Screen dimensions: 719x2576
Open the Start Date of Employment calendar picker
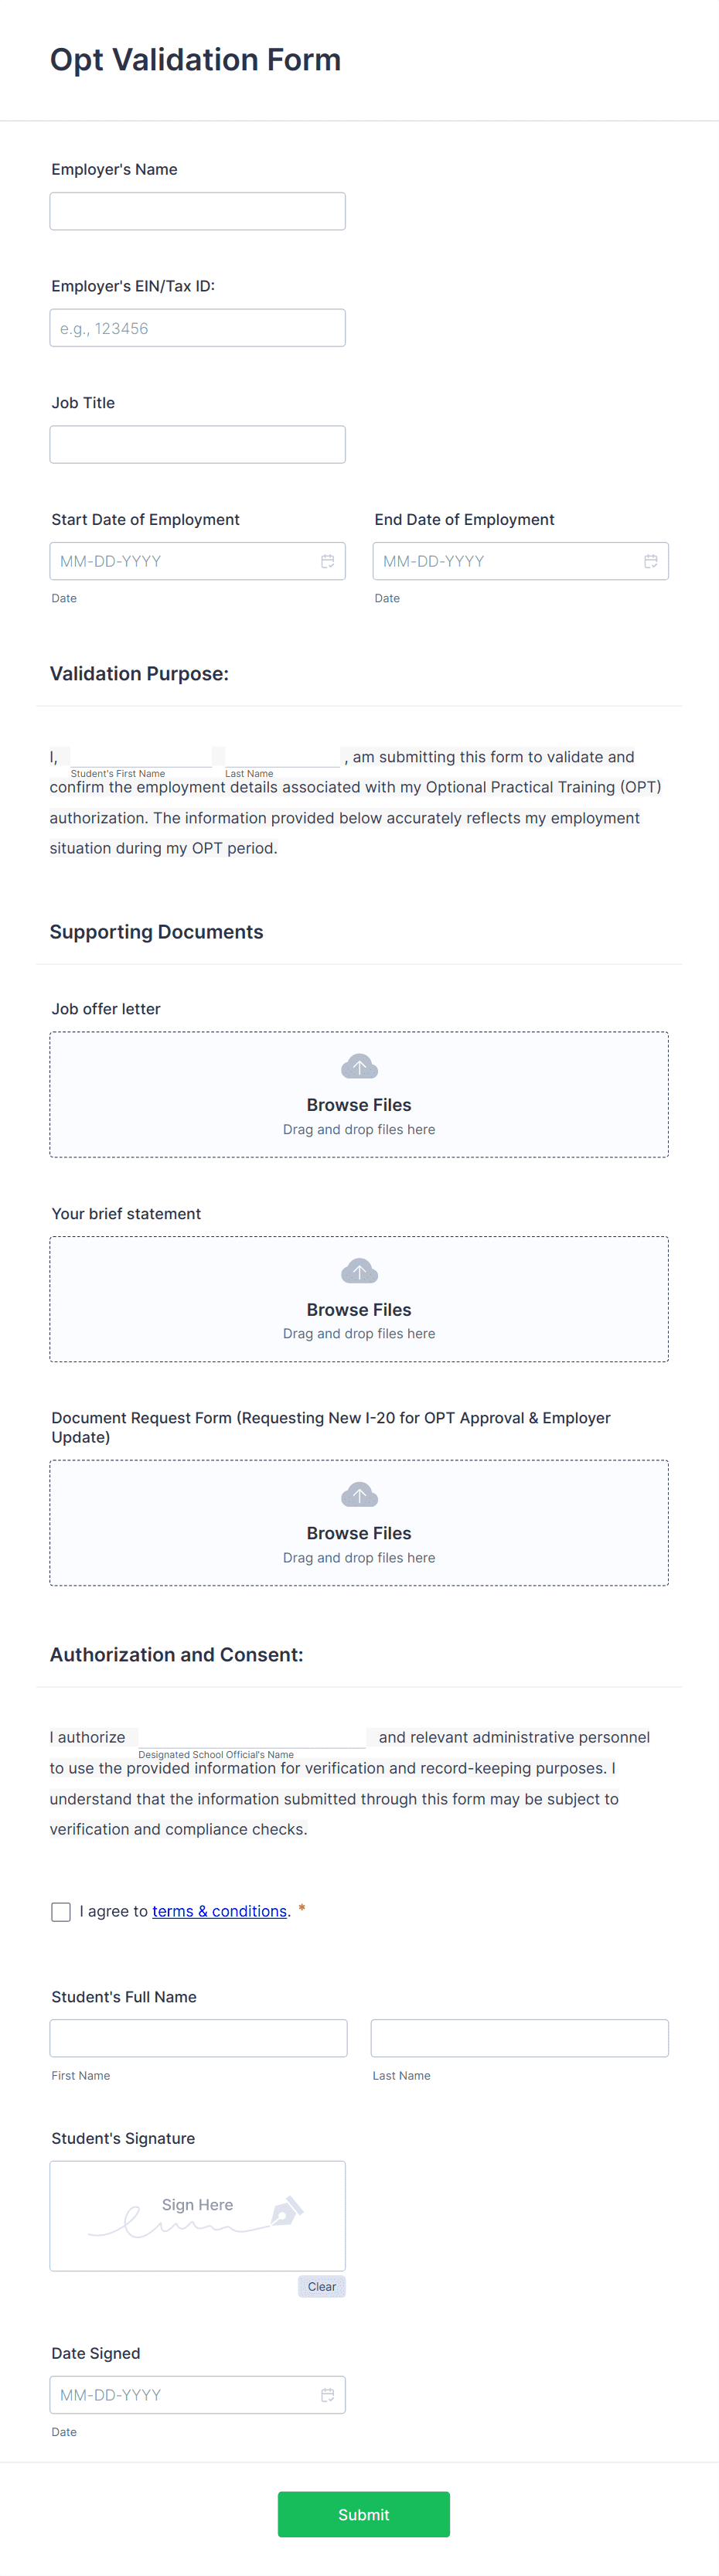[x=328, y=561]
